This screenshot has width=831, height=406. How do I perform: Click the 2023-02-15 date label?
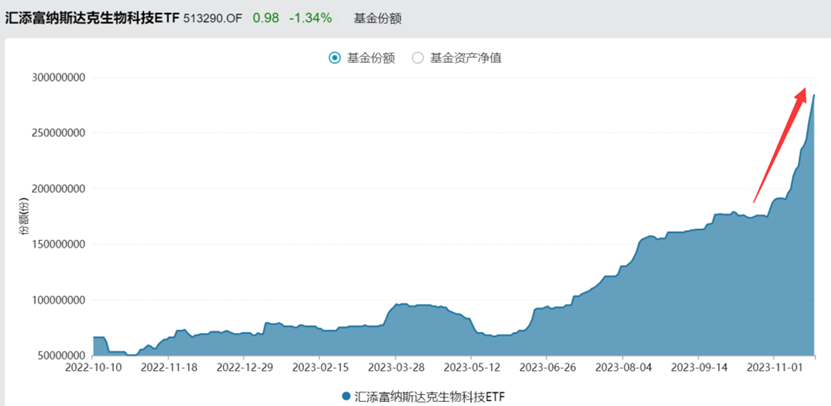[x=319, y=367]
